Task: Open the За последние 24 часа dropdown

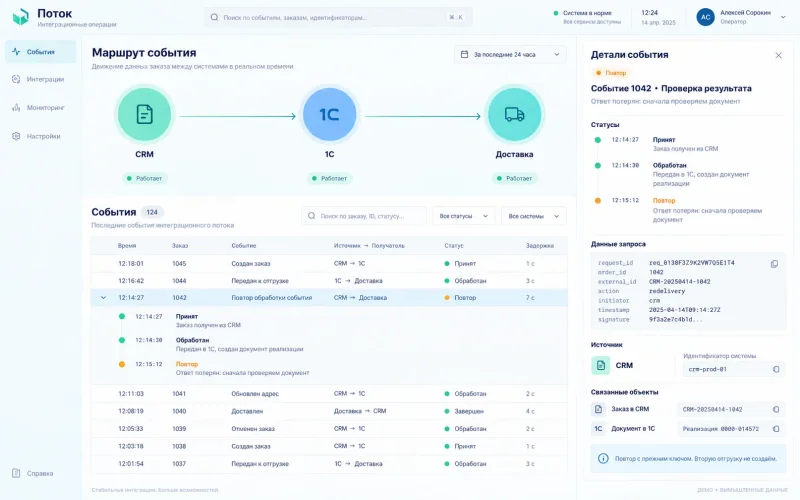Action: pos(510,55)
